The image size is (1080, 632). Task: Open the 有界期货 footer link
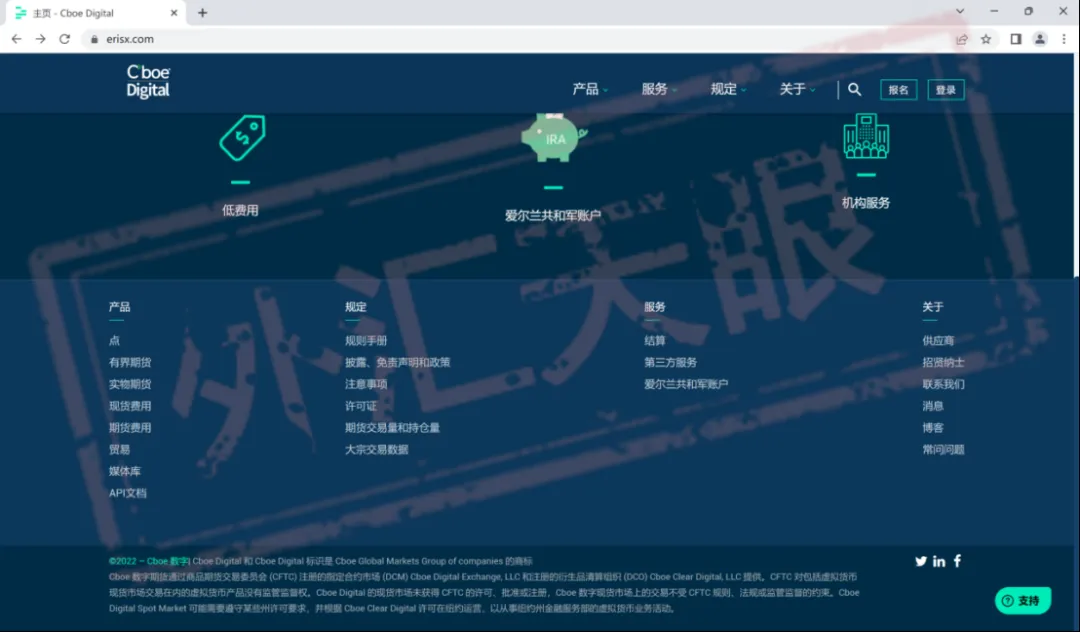point(129,362)
